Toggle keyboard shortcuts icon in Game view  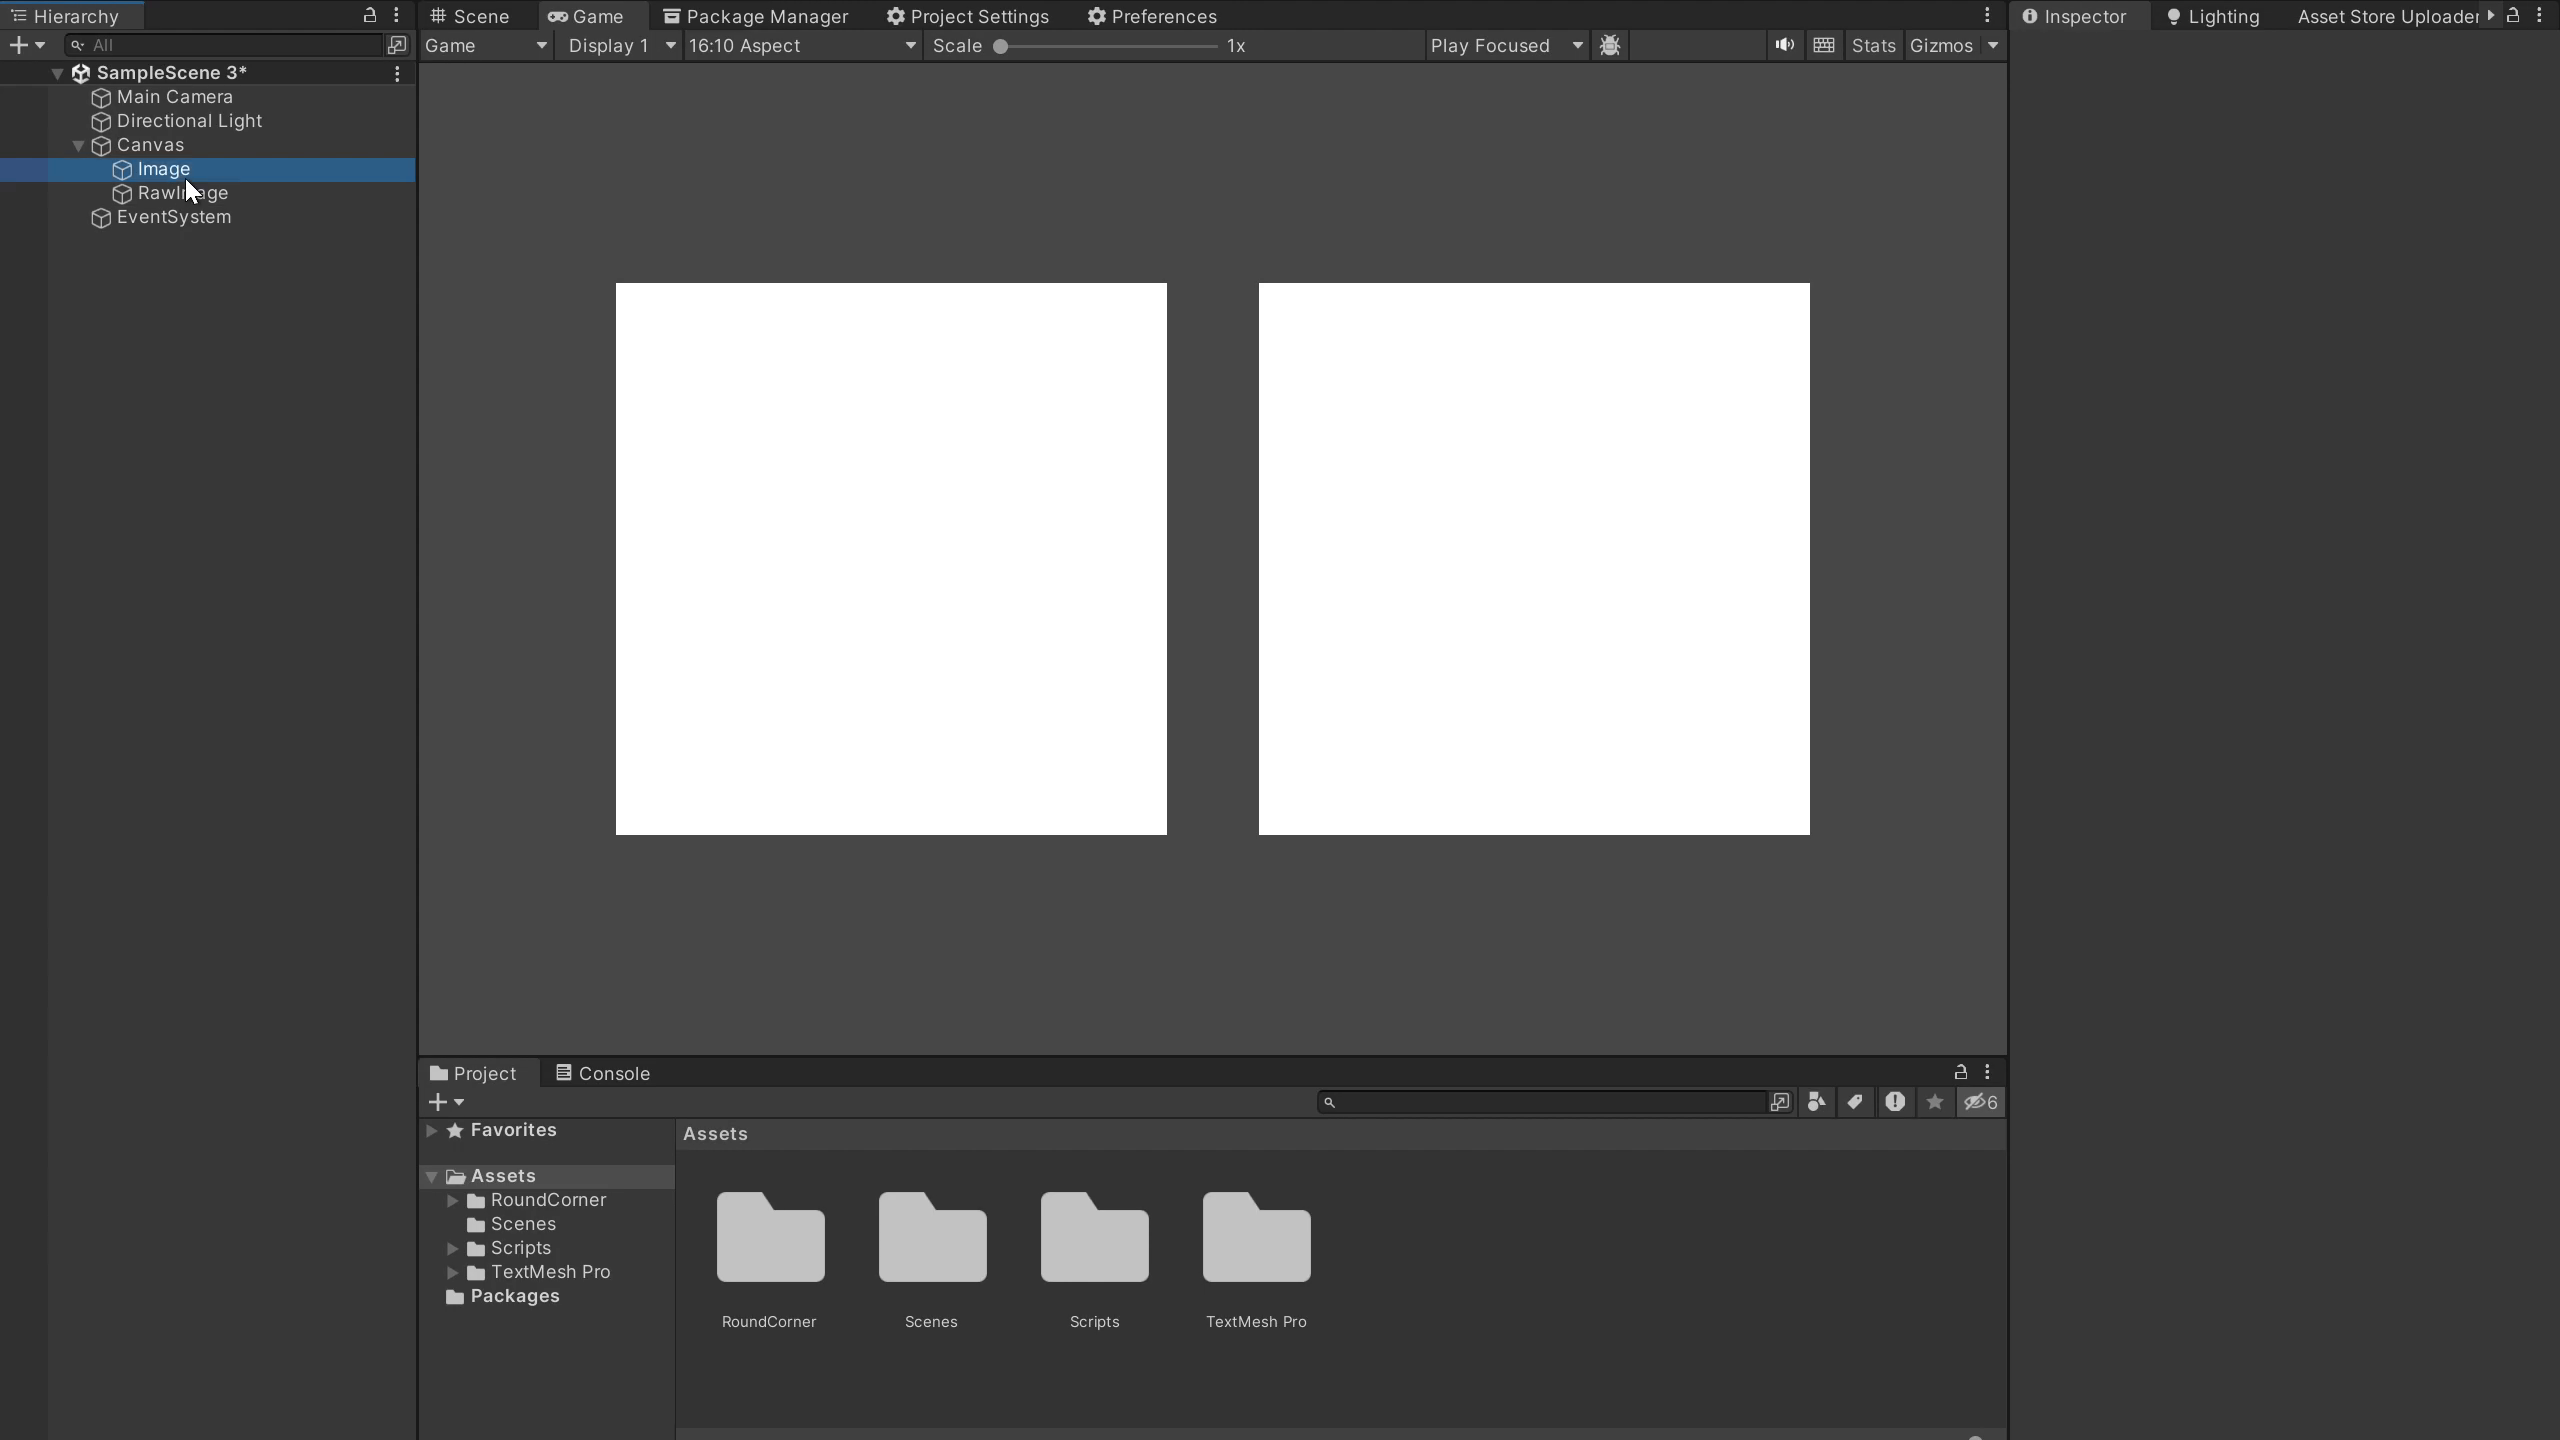coord(1824,45)
